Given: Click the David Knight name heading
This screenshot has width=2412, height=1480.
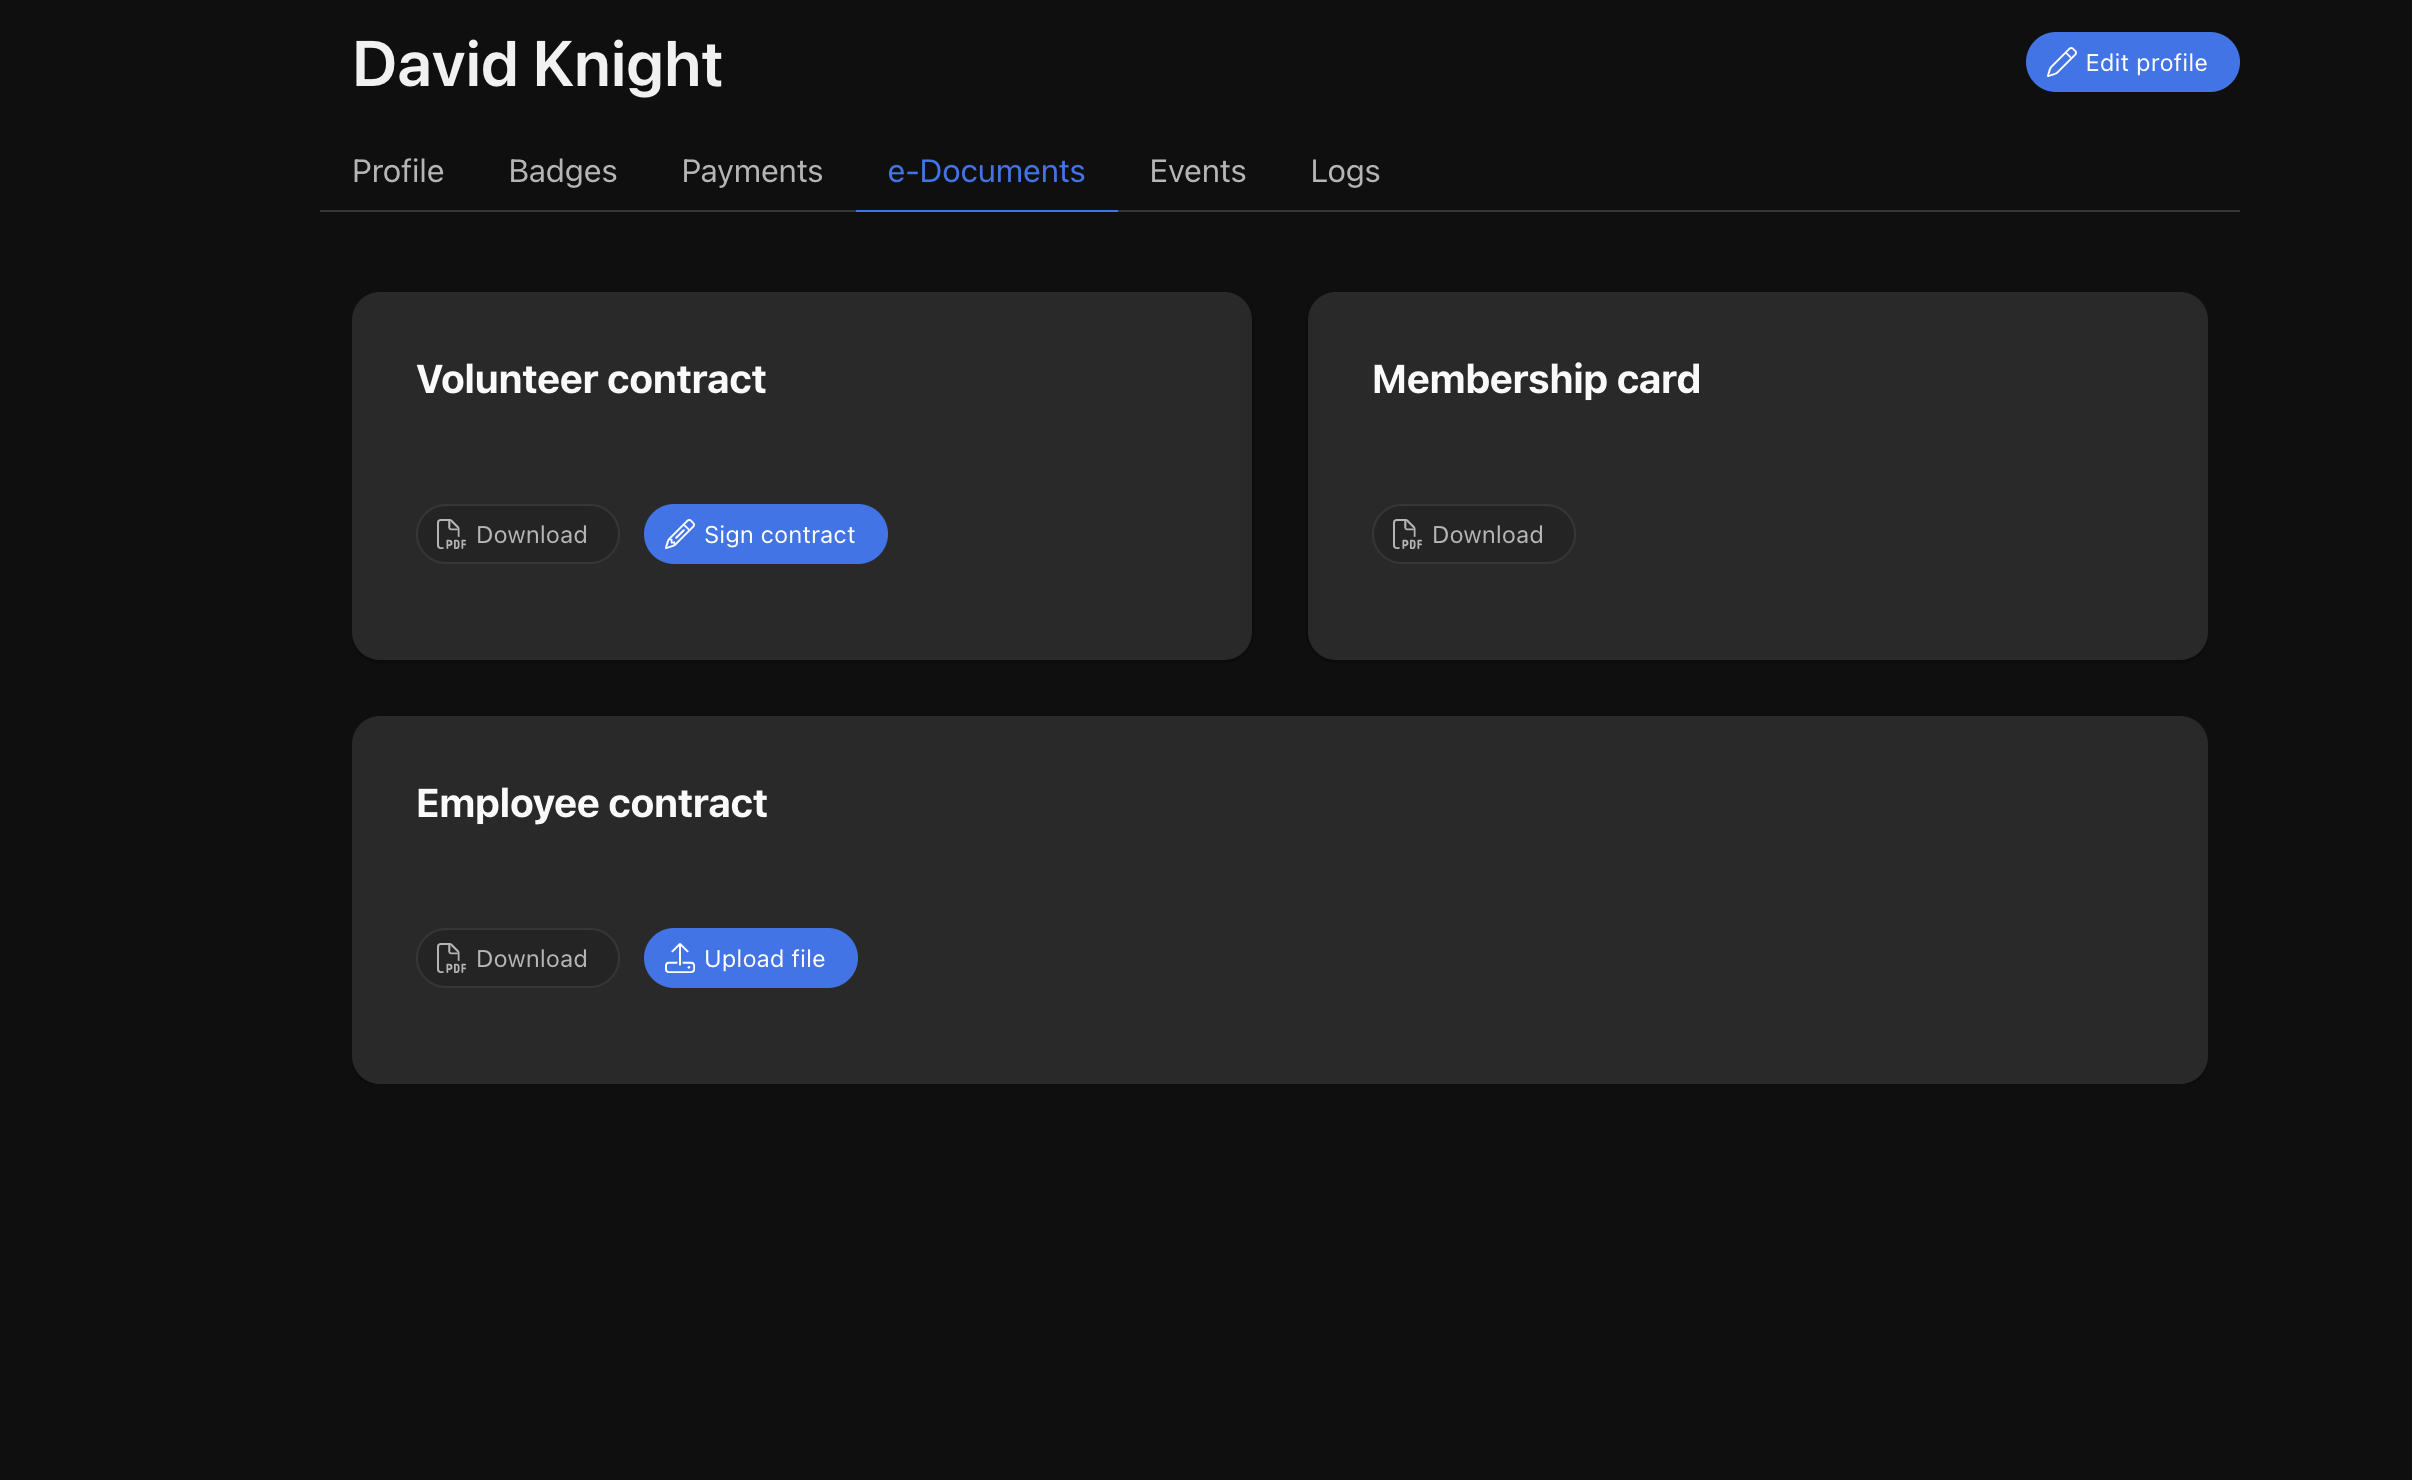Looking at the screenshot, I should [537, 65].
